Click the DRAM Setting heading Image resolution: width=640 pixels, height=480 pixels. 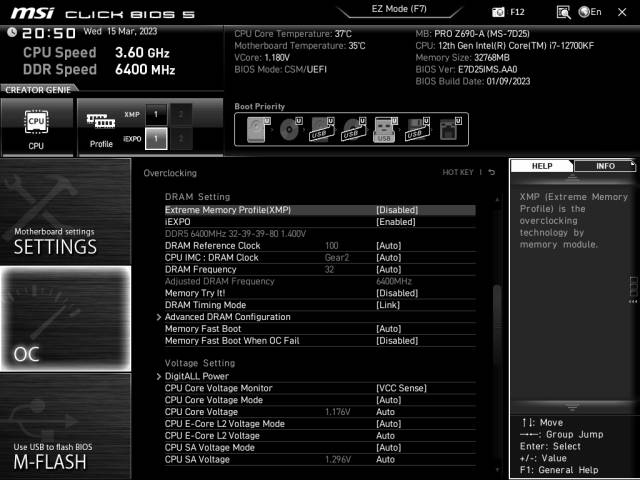coord(197,197)
